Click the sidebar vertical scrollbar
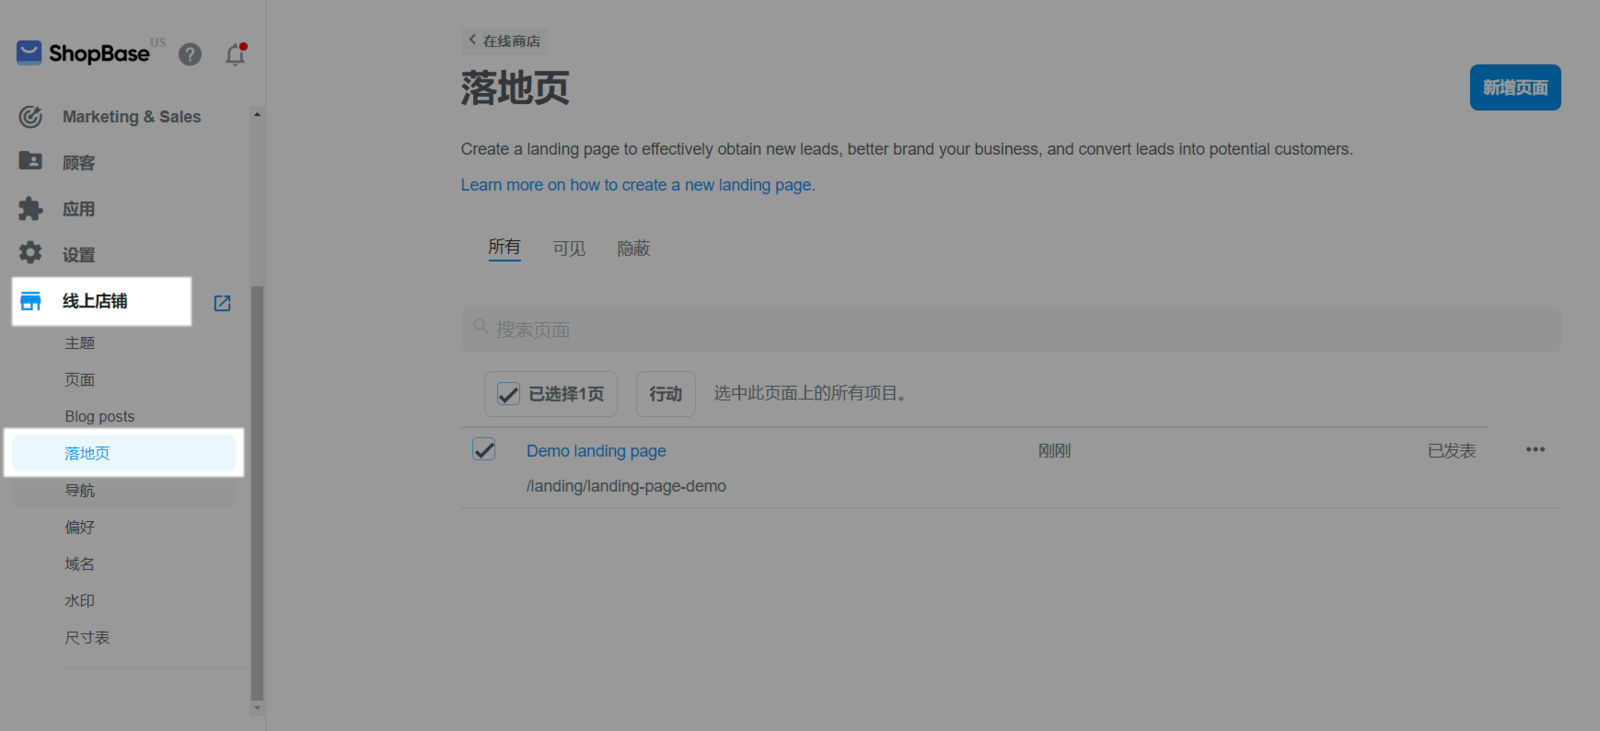Viewport: 1600px width, 731px height. point(257,490)
